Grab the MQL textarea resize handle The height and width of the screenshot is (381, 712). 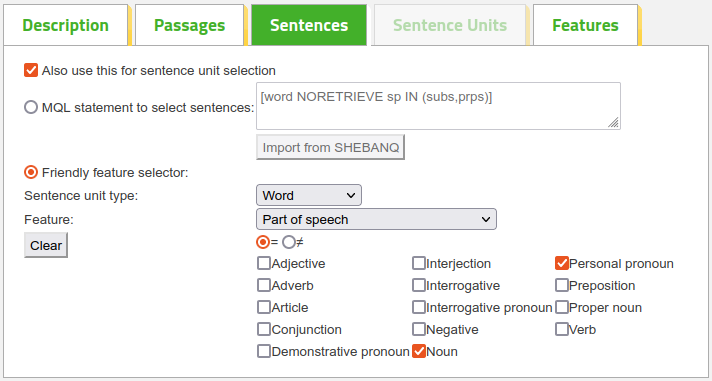(613, 122)
